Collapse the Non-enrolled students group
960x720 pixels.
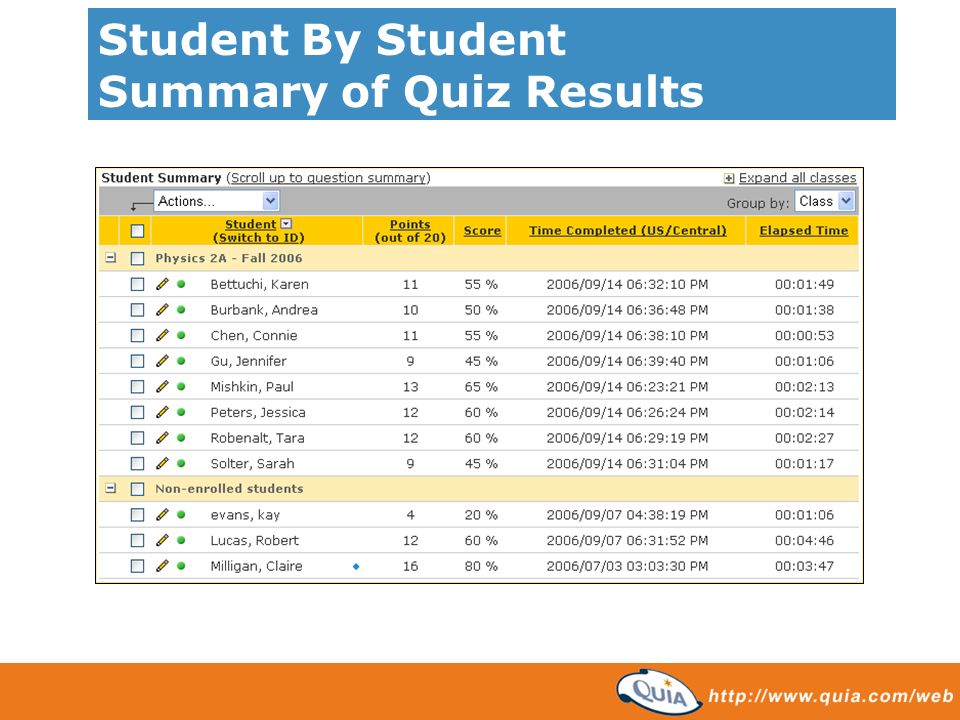click(x=110, y=489)
